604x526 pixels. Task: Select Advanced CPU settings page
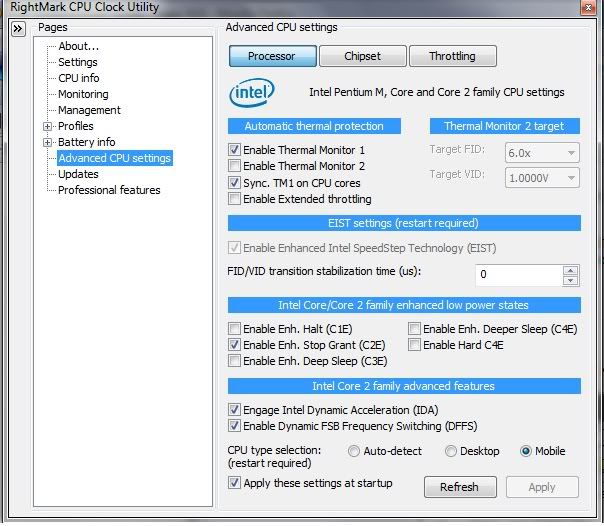(115, 158)
